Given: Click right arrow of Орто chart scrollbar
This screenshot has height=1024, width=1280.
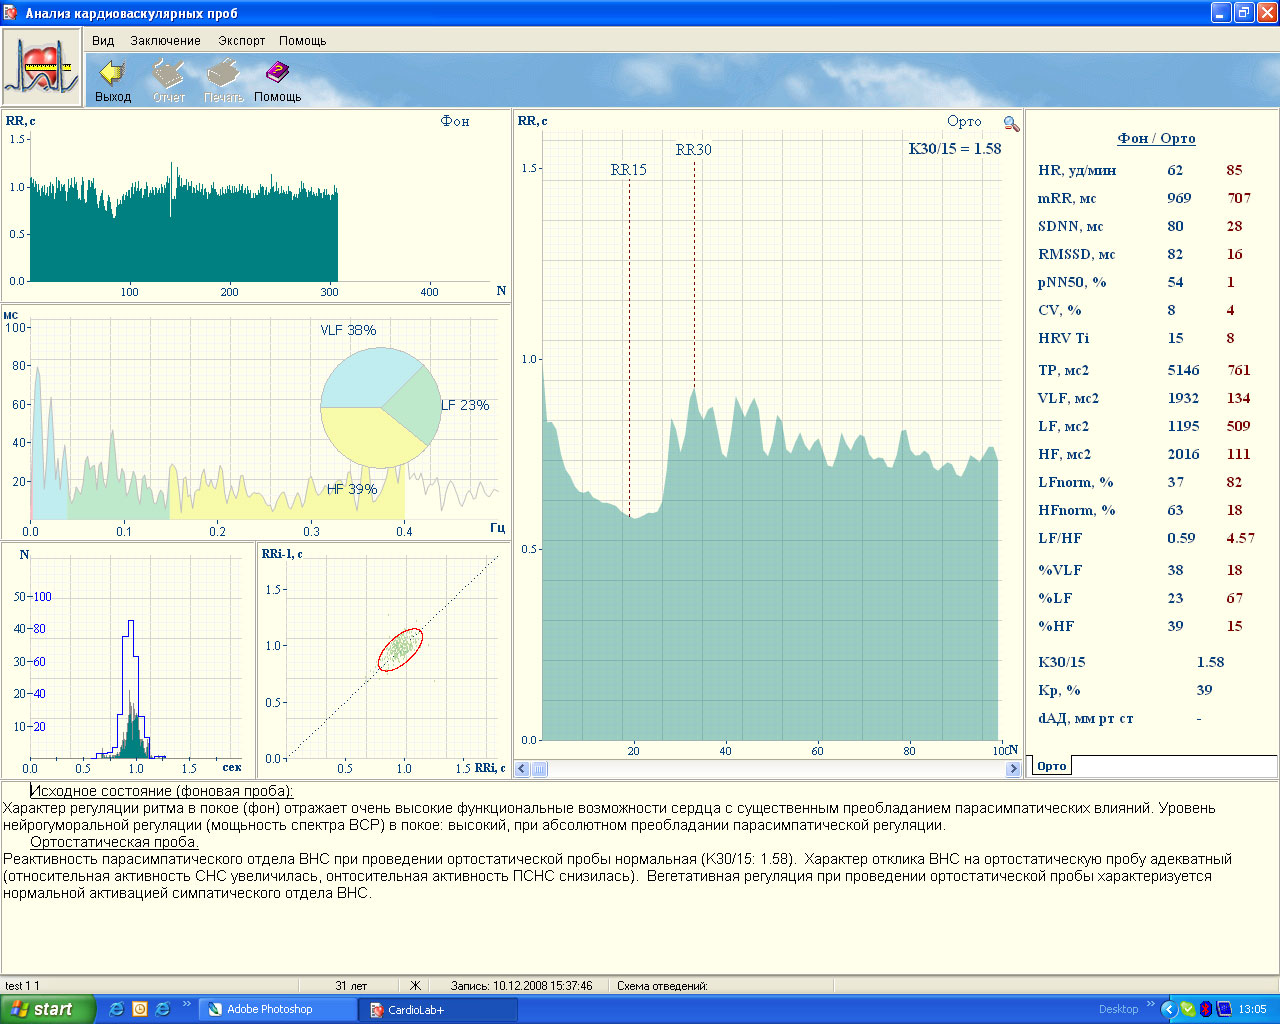Looking at the screenshot, I should pos(1012,769).
